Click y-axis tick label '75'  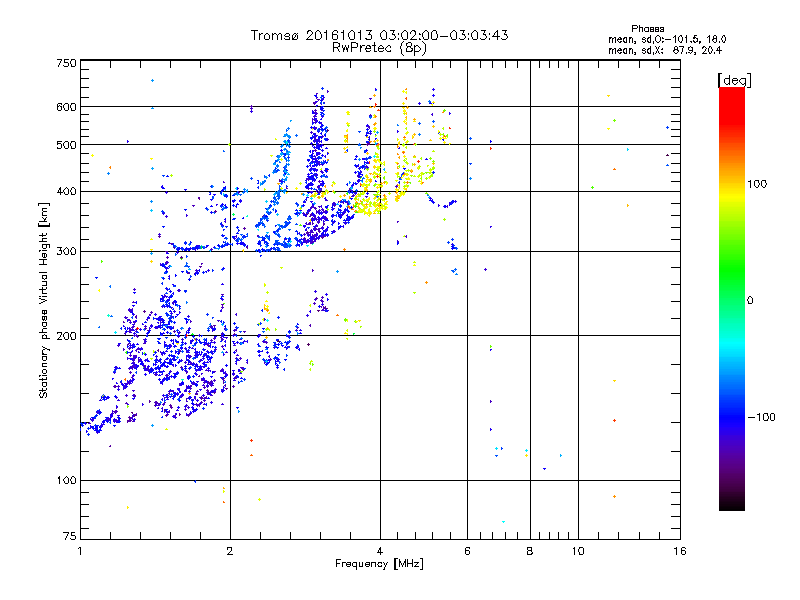pos(70,536)
